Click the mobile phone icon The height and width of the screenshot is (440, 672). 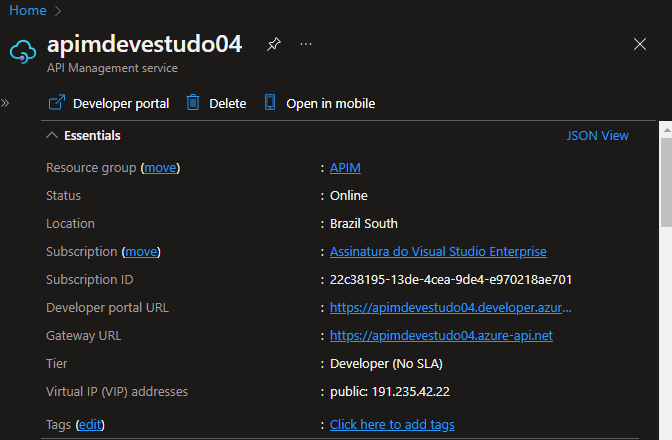coord(270,103)
